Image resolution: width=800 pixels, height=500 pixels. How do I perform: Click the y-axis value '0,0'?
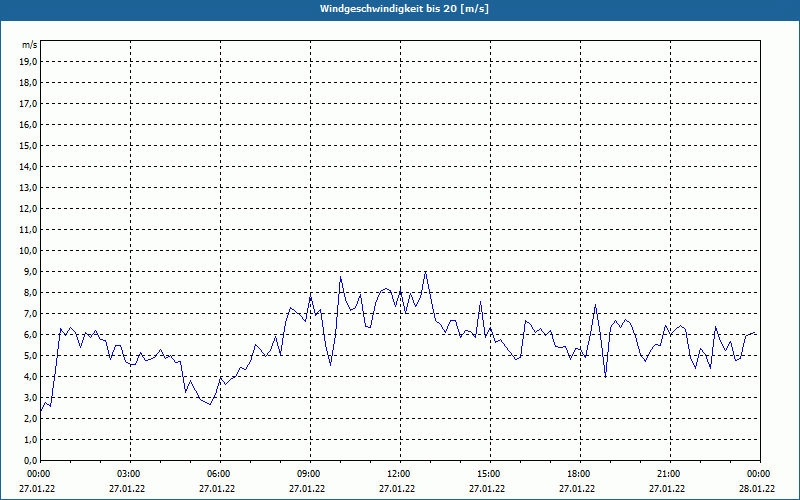pos(31,460)
